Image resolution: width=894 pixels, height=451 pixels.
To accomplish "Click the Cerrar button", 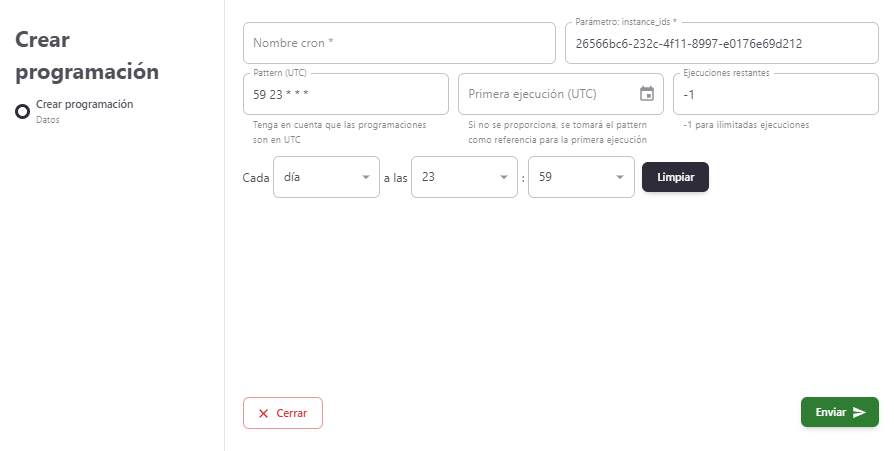I will coord(283,413).
